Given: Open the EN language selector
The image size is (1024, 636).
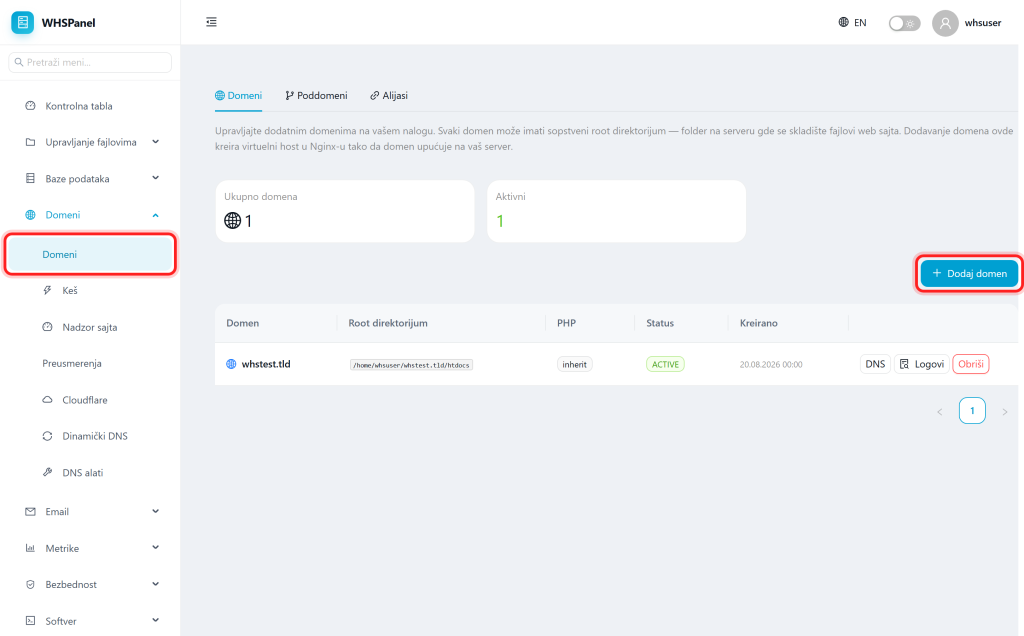Looking at the screenshot, I should tap(853, 22).
